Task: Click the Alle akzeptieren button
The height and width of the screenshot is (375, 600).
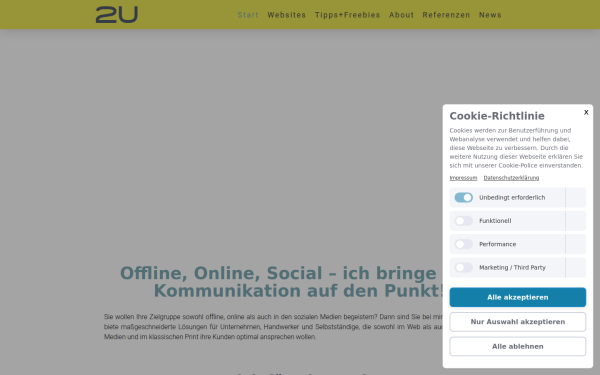Action: click(517, 297)
